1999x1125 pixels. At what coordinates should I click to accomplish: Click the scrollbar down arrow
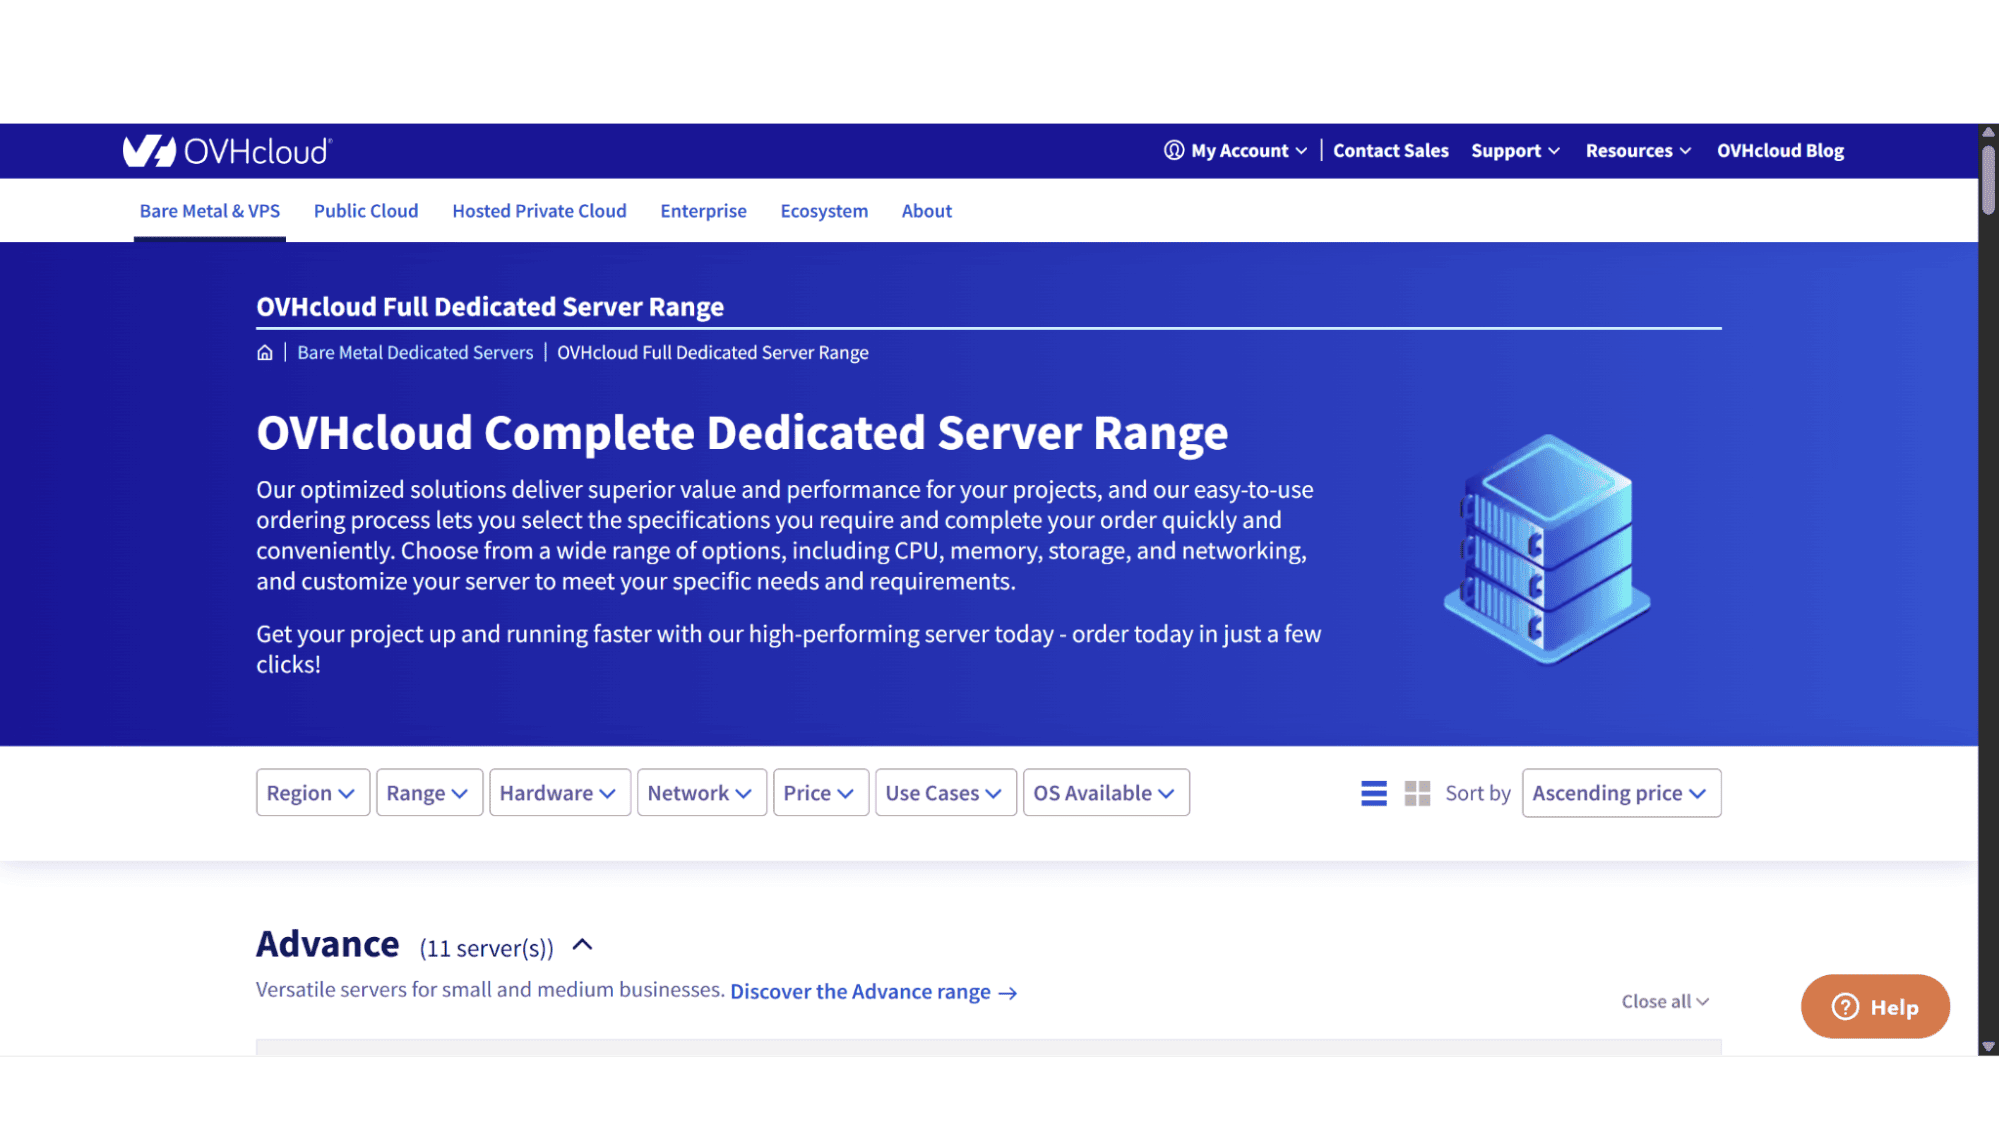pyautogui.click(x=1988, y=1046)
